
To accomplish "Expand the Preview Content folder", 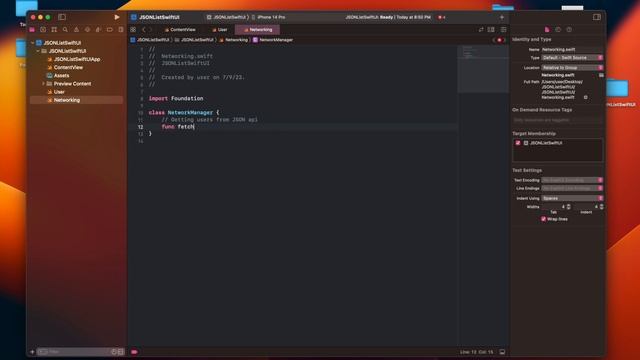I will click(43, 84).
